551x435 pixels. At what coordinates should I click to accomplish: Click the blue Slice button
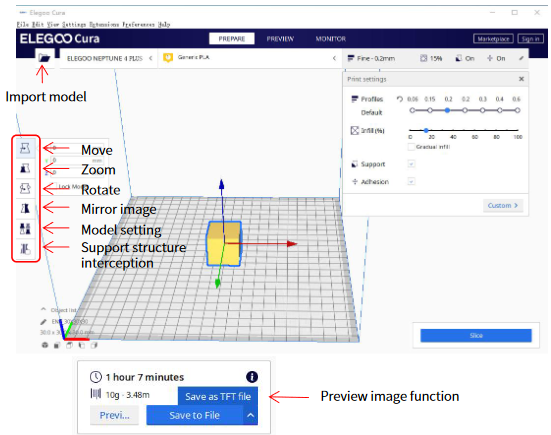(x=476, y=335)
